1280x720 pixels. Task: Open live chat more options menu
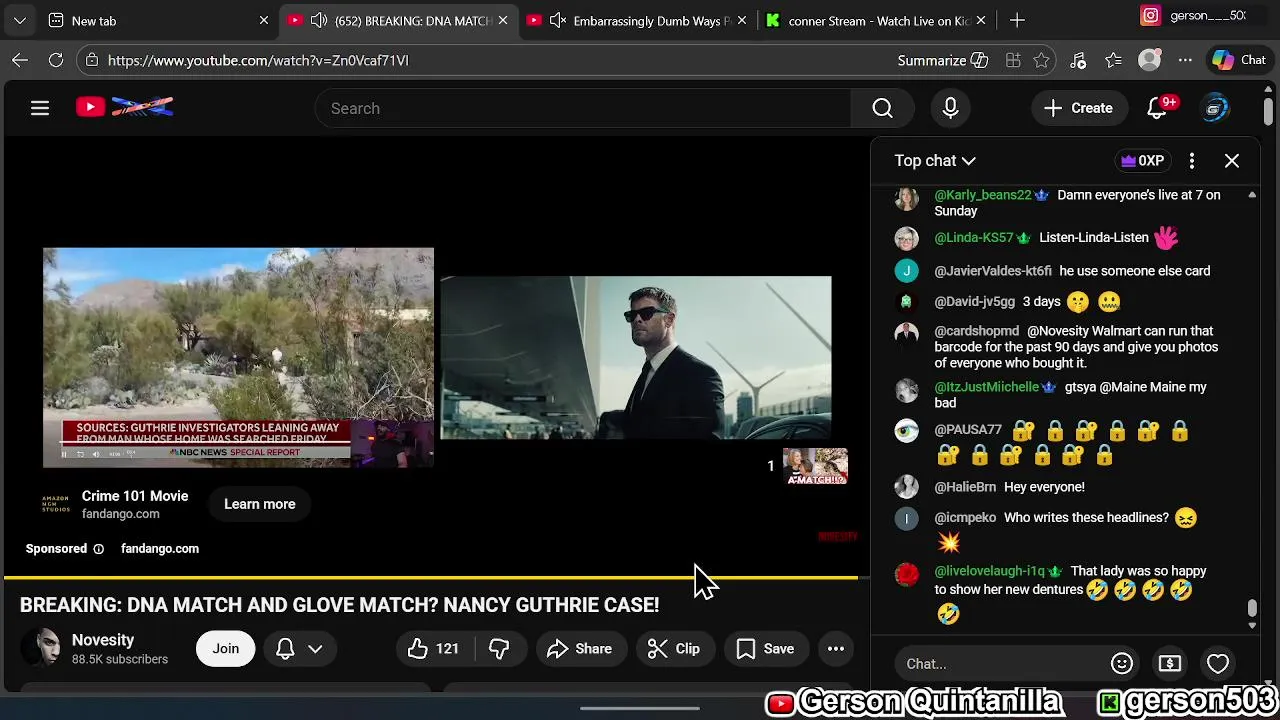click(x=1192, y=160)
